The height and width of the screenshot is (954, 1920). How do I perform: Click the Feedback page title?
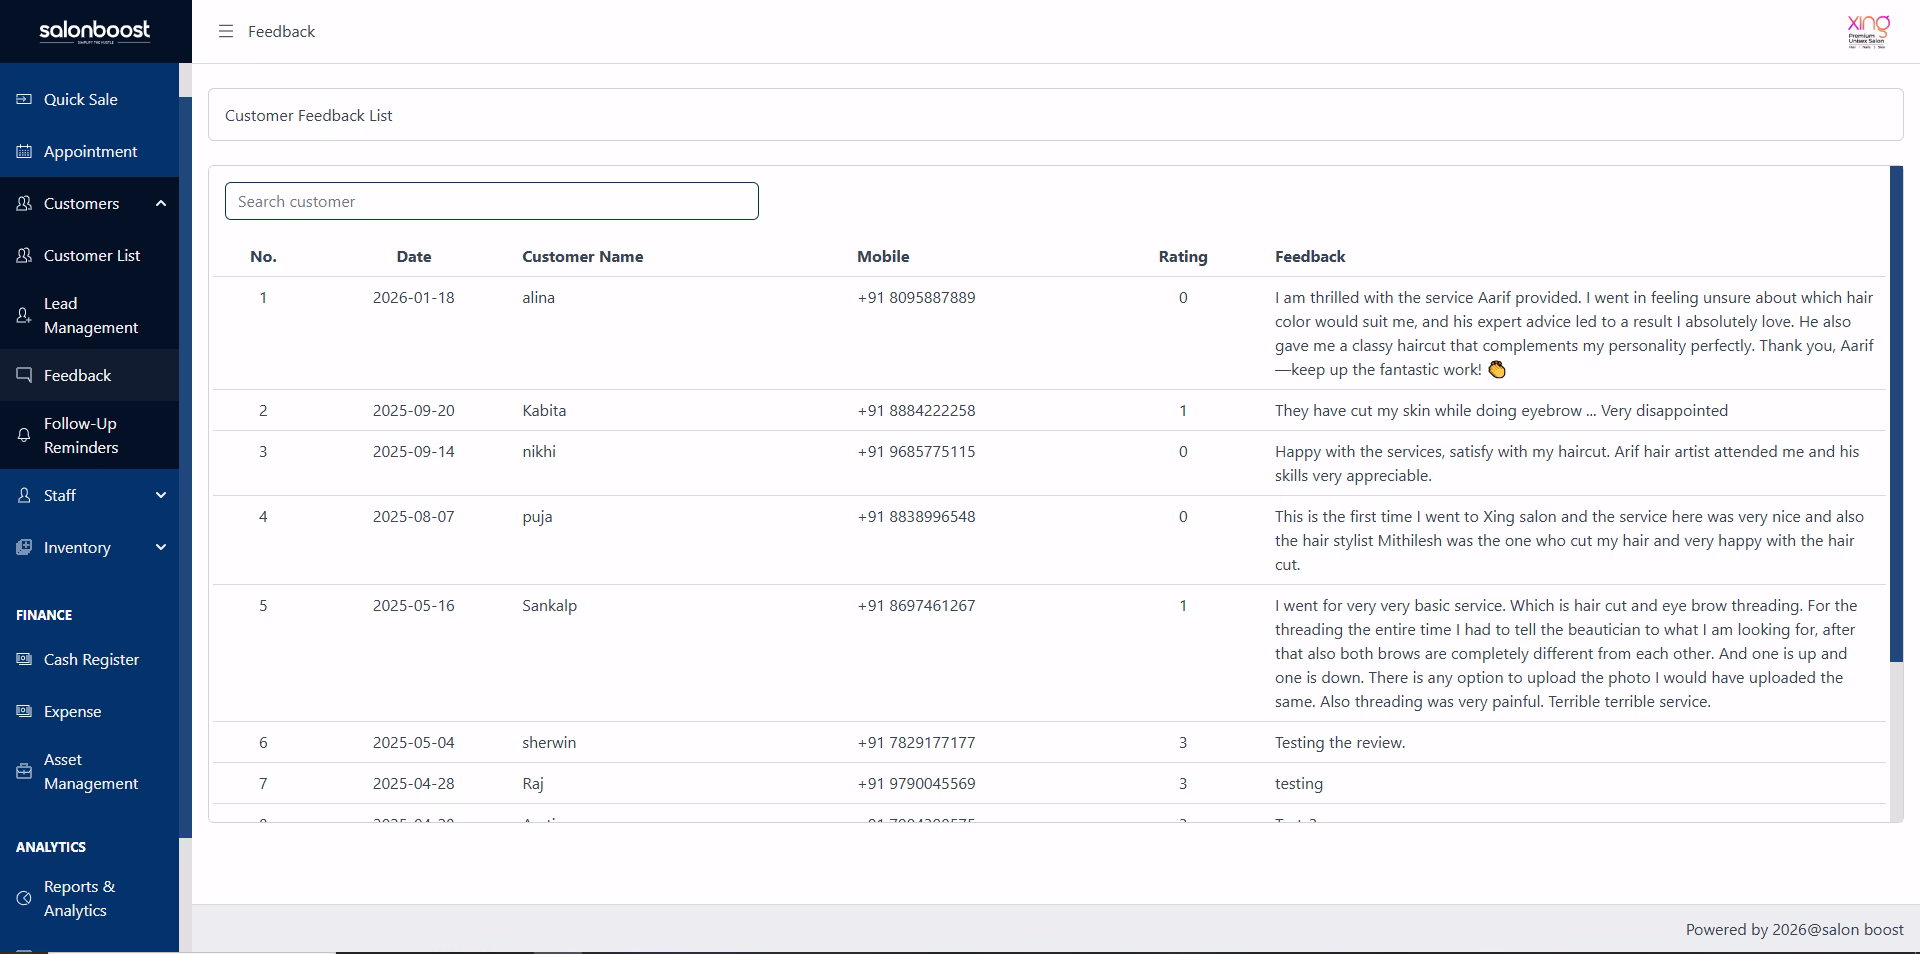click(x=281, y=31)
